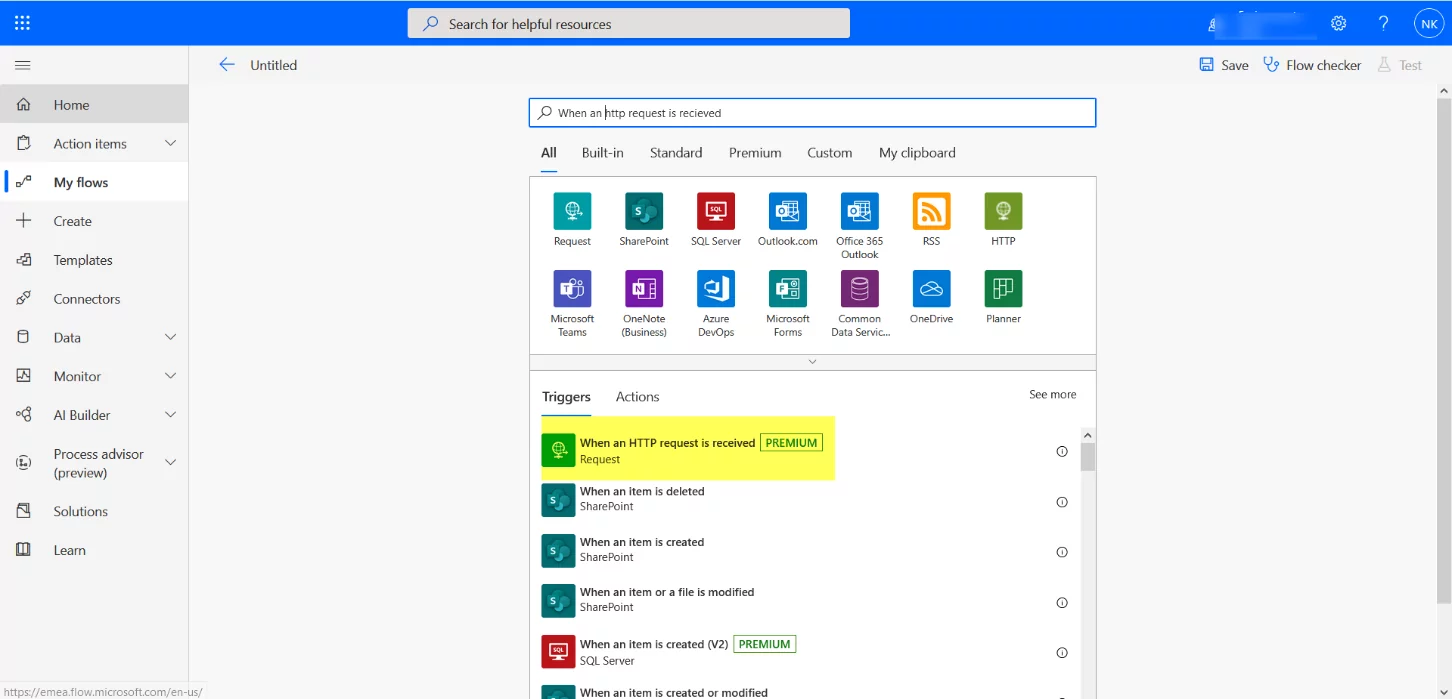The height and width of the screenshot is (699, 1452).
Task: Show info for 'When an item is deleted'
Action: (1062, 502)
